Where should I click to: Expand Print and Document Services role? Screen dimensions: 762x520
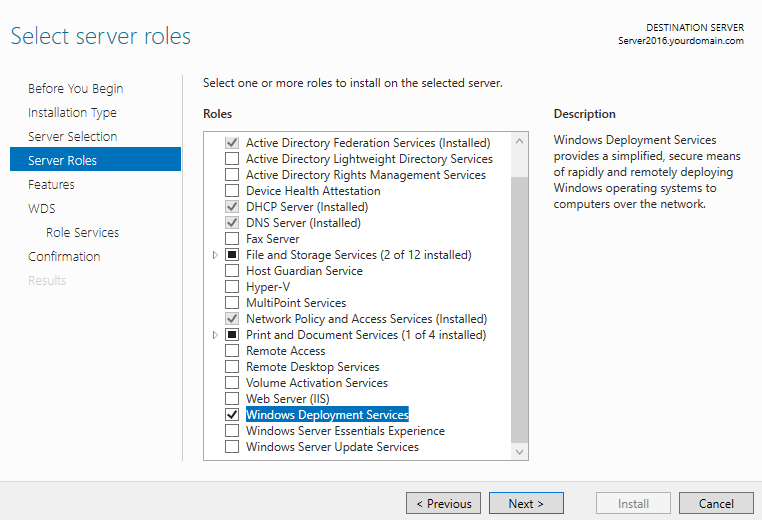click(215, 335)
